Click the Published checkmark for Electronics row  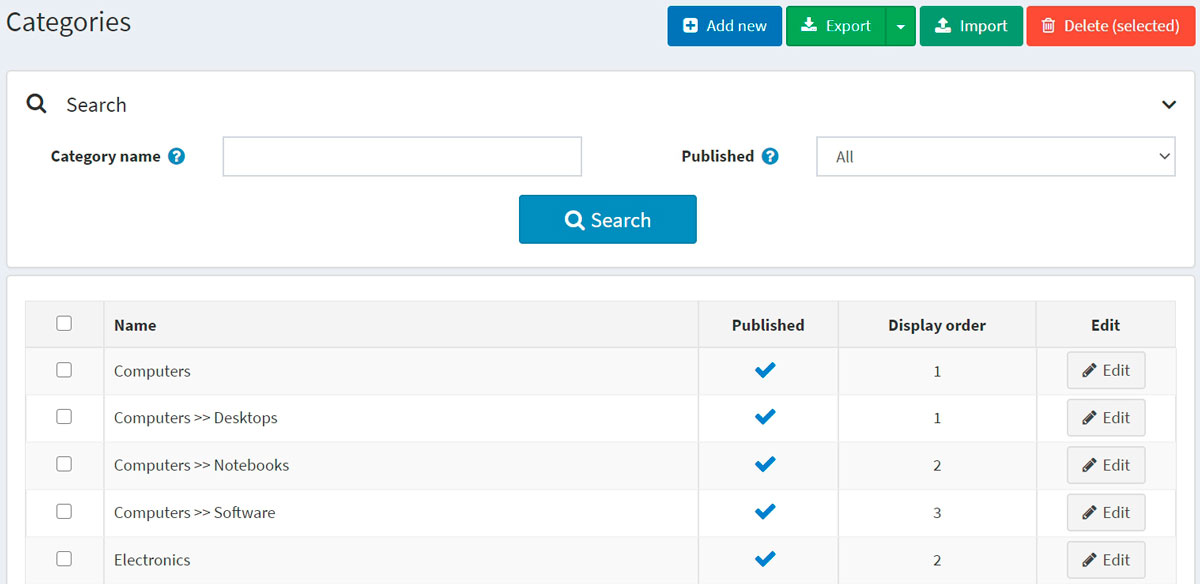click(765, 560)
